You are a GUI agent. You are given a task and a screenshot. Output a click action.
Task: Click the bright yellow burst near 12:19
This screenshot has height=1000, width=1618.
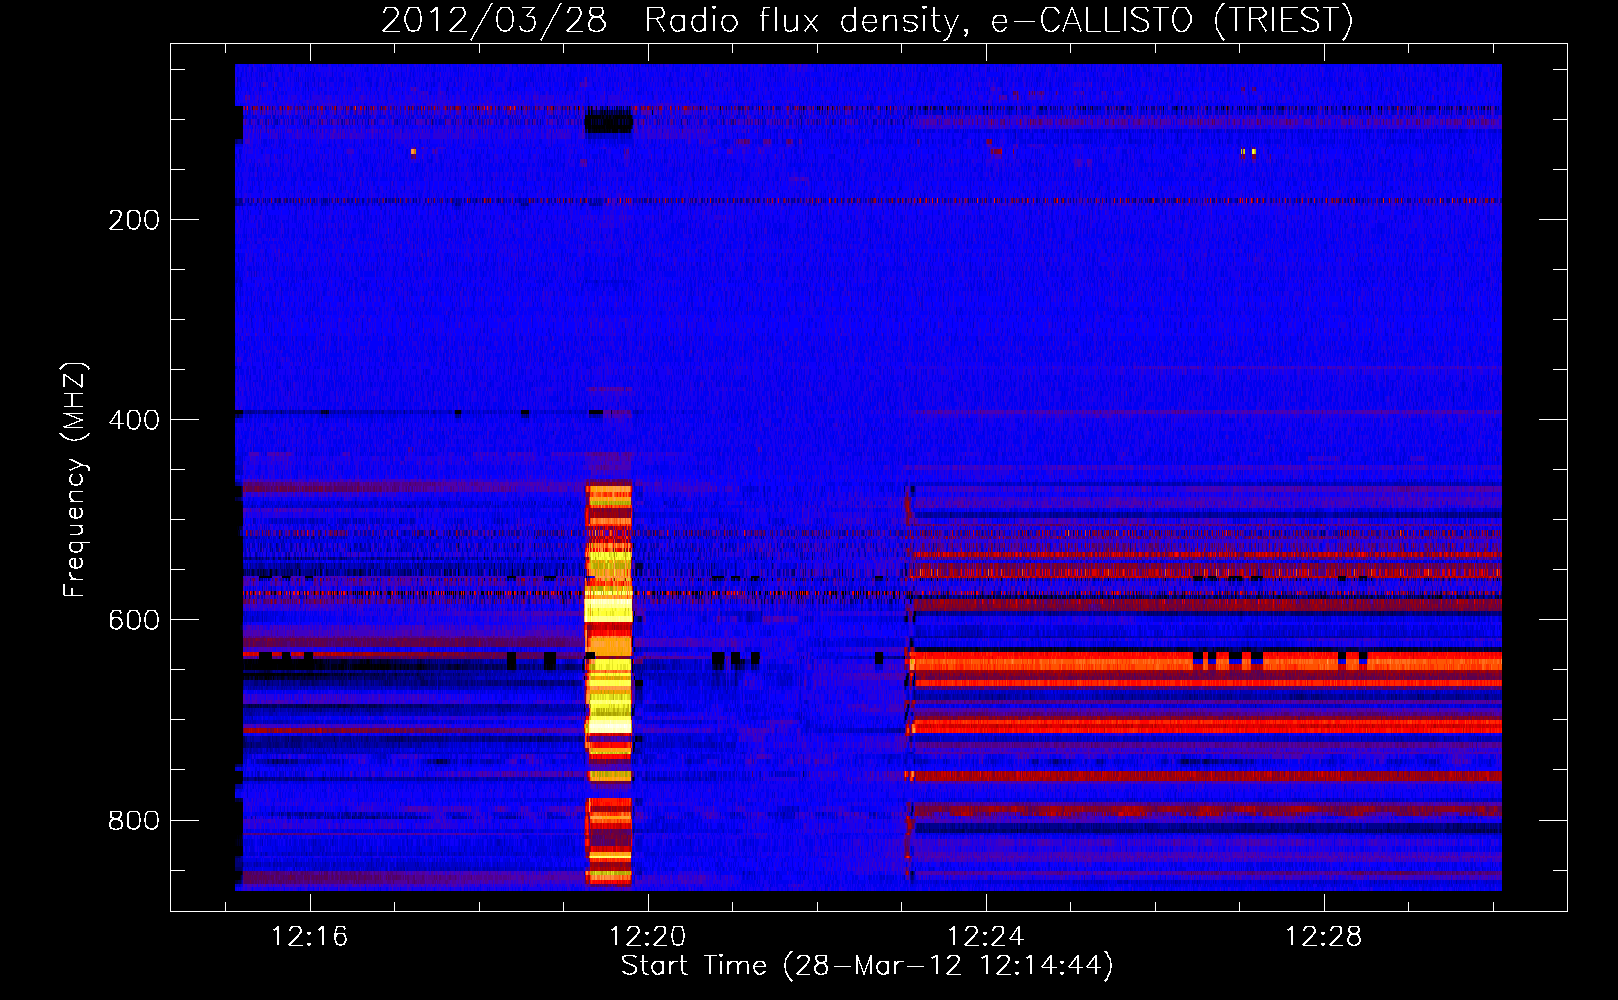tap(609, 685)
